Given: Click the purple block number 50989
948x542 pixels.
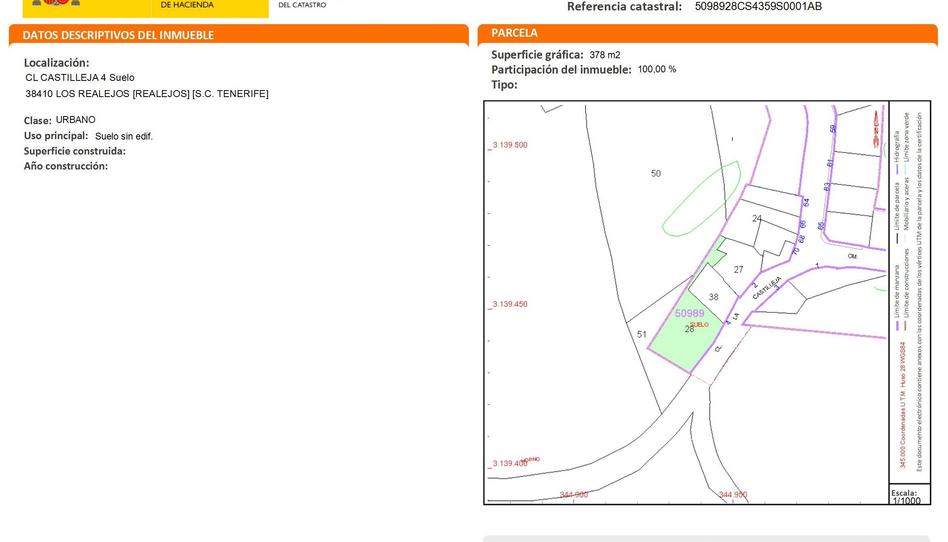Looking at the screenshot, I should pos(689,313).
